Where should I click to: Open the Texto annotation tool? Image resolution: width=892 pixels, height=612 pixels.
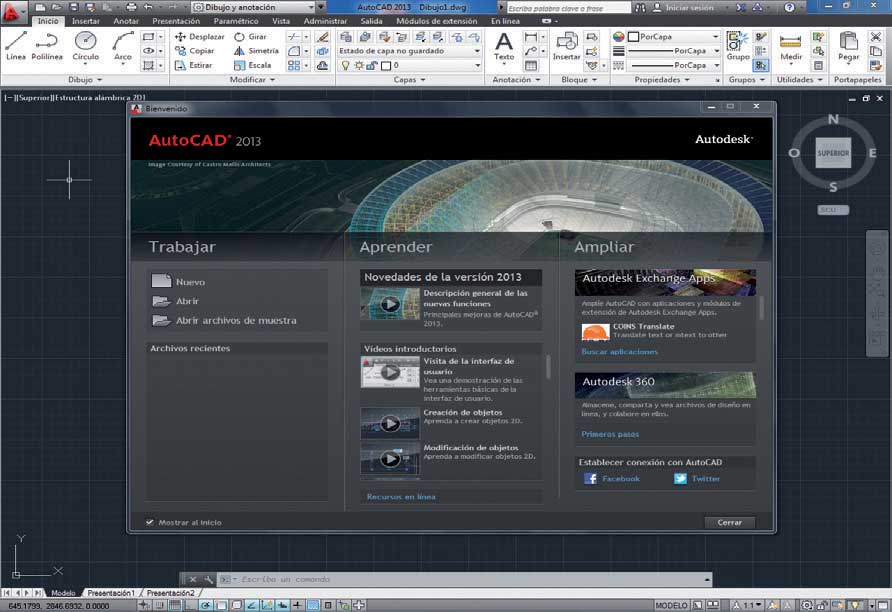pyautogui.click(x=504, y=46)
